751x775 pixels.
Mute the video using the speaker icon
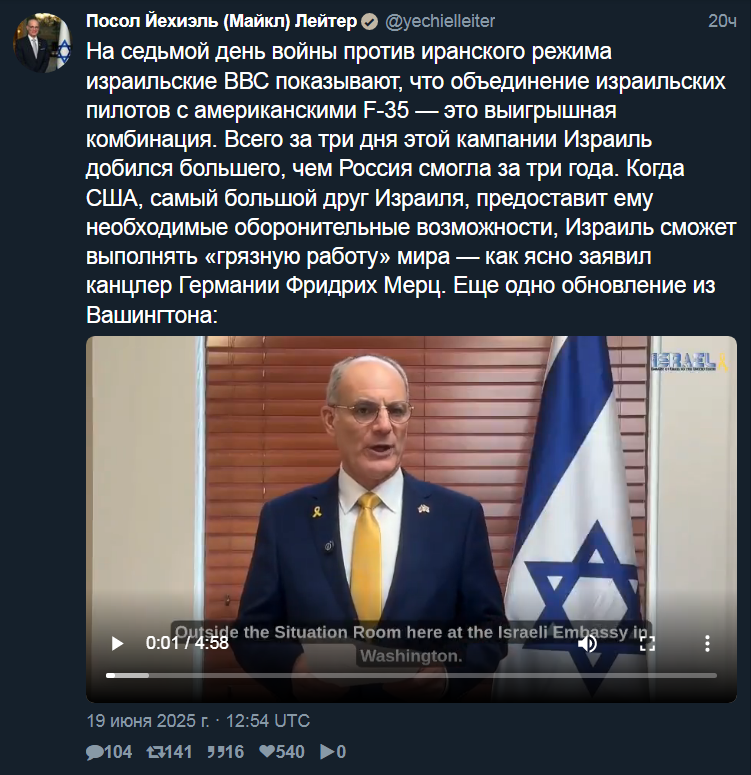pos(588,644)
